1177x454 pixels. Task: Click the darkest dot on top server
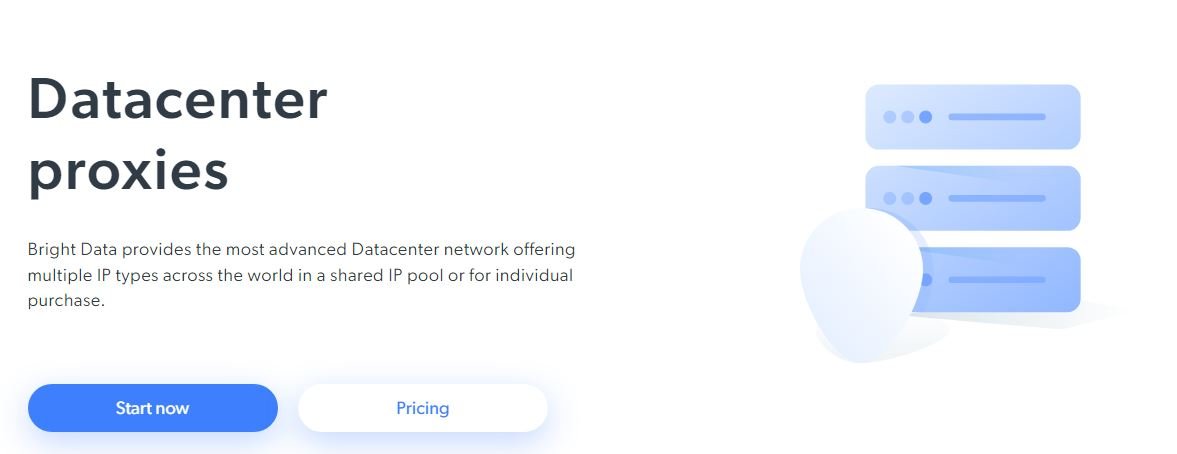tap(926, 117)
